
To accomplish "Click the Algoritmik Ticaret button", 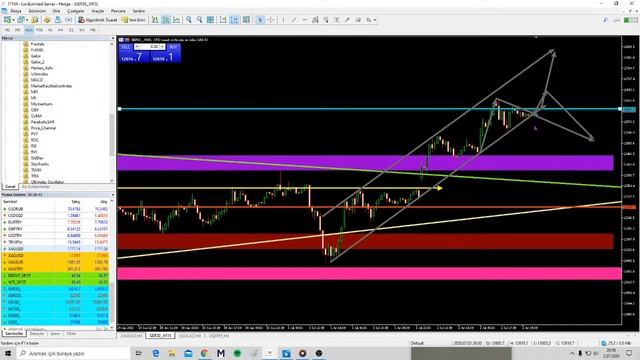I will click(x=98, y=20).
